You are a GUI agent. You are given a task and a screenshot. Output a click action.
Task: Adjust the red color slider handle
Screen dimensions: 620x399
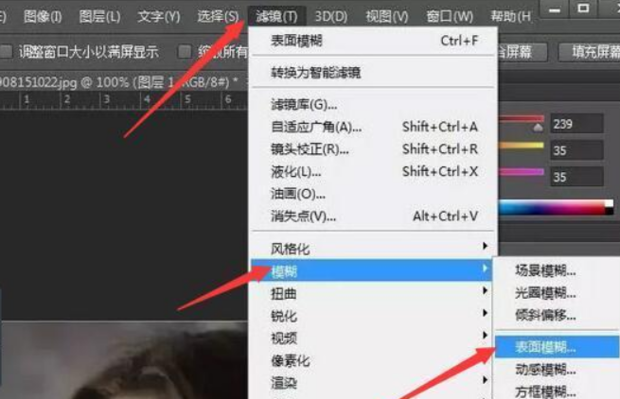coord(538,127)
